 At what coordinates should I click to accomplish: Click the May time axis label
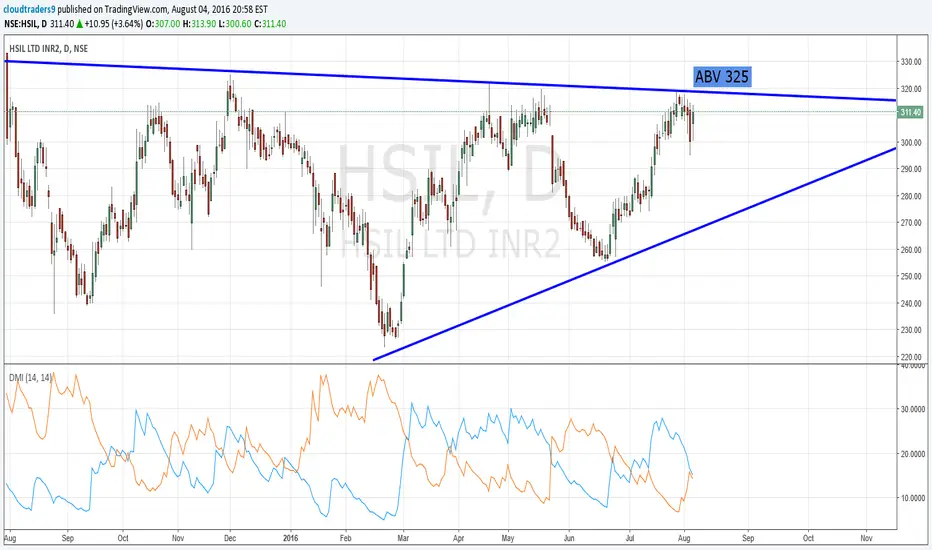(508, 538)
